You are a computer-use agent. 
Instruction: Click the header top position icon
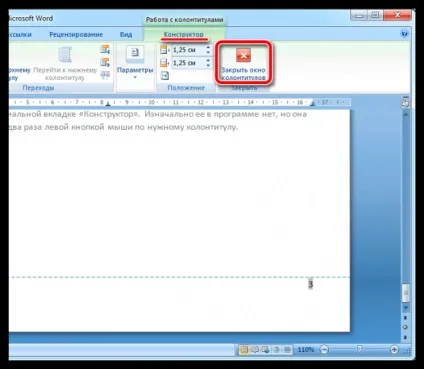(165, 50)
